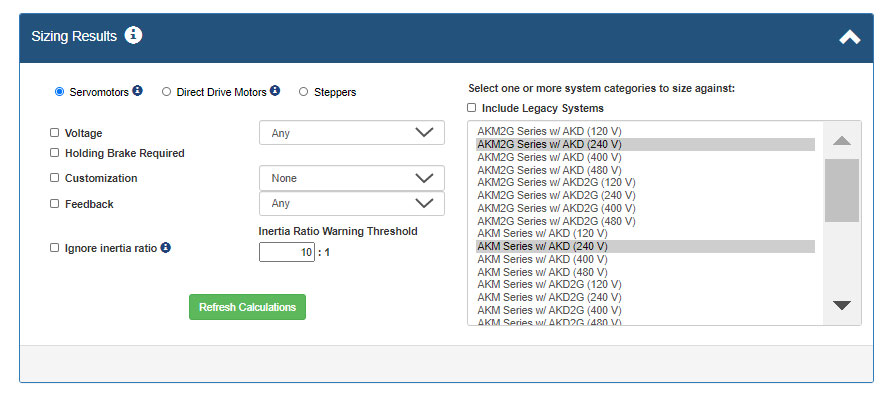Click the Refresh Calculations button

coord(247,307)
